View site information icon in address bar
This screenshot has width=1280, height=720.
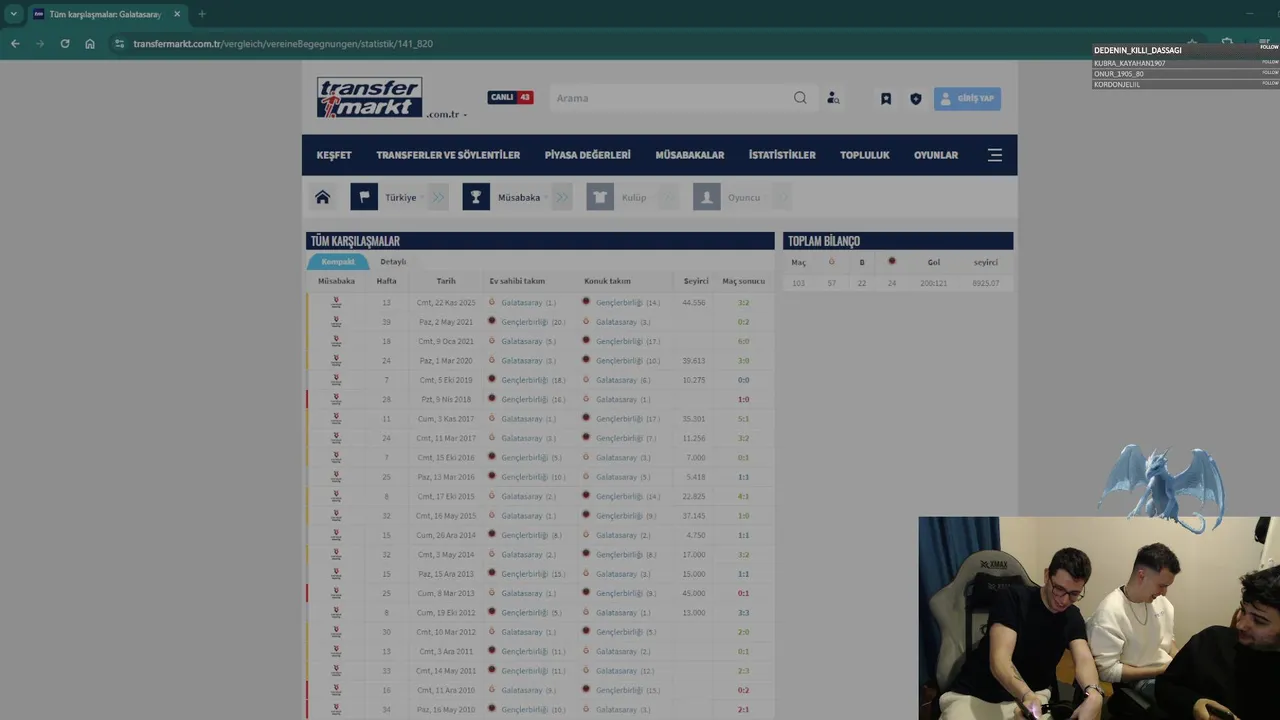click(x=119, y=44)
